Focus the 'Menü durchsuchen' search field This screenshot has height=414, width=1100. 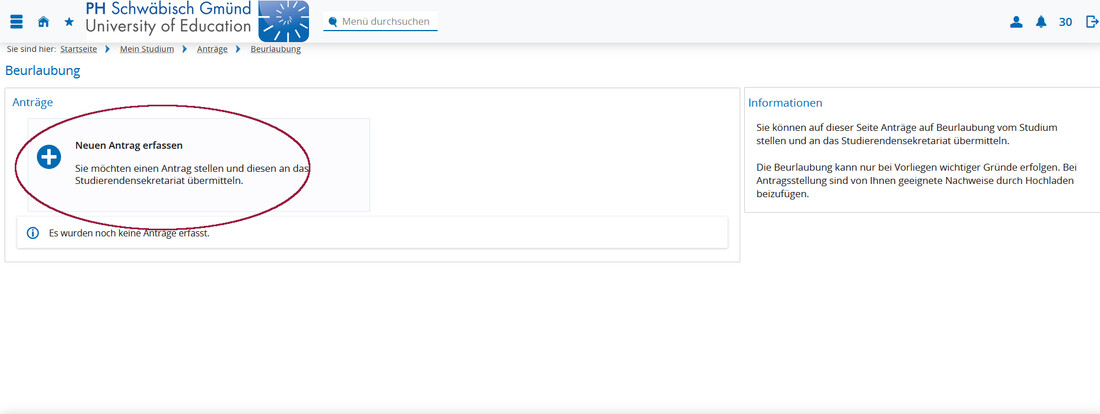(388, 22)
